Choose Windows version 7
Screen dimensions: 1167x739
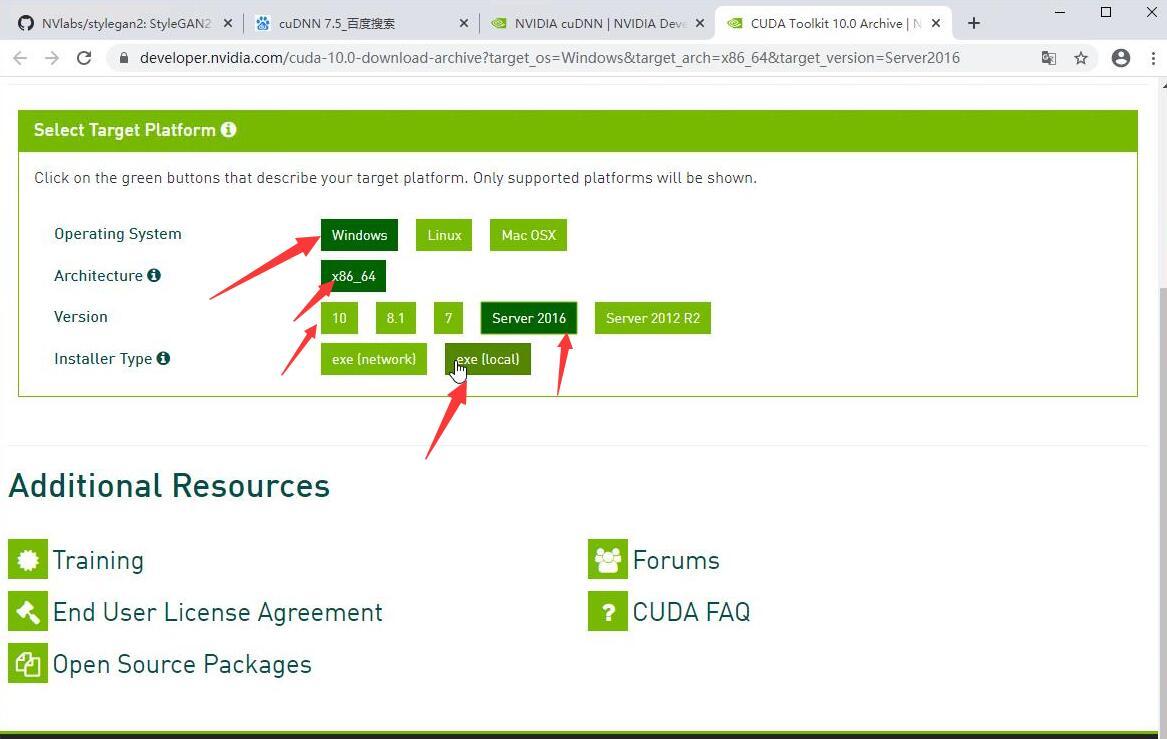point(449,318)
